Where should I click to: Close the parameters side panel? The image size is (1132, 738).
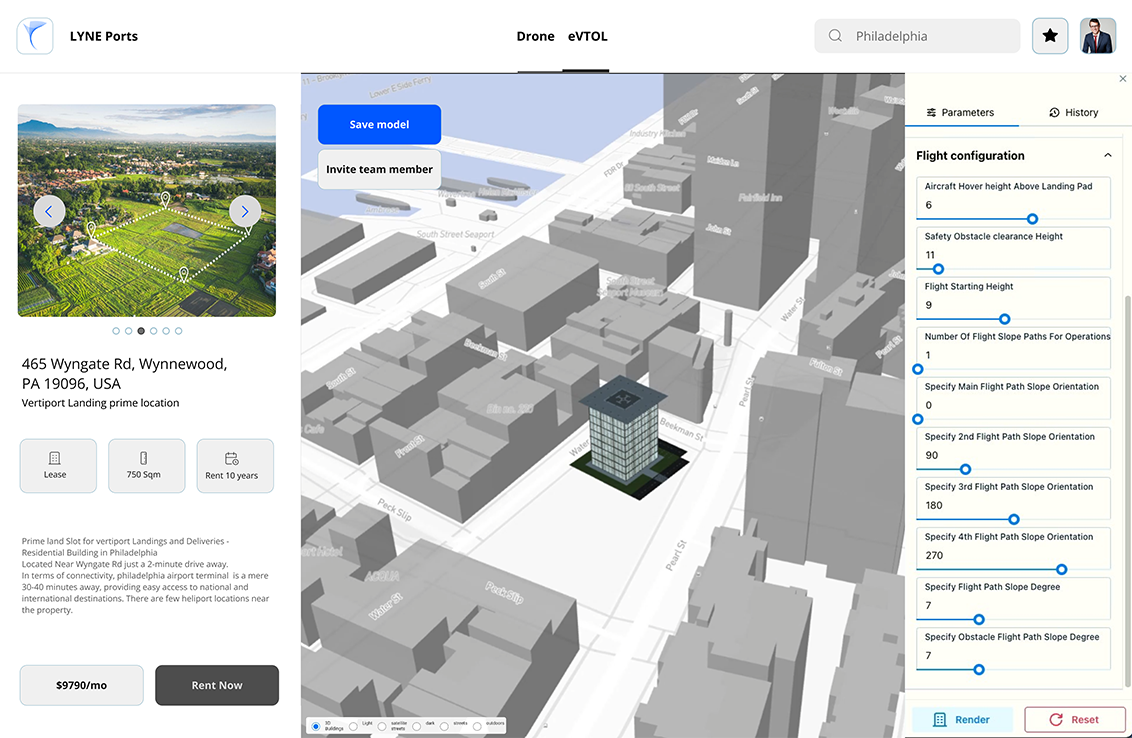[1122, 79]
